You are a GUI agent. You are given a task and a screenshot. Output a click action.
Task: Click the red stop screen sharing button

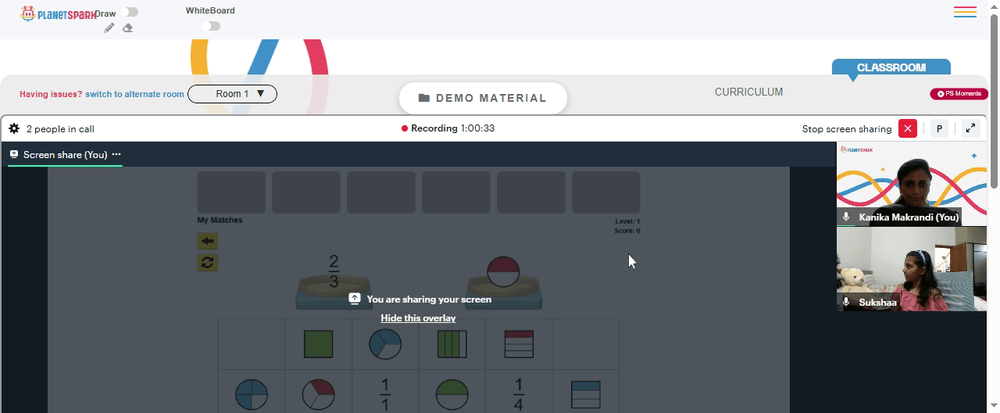908,129
